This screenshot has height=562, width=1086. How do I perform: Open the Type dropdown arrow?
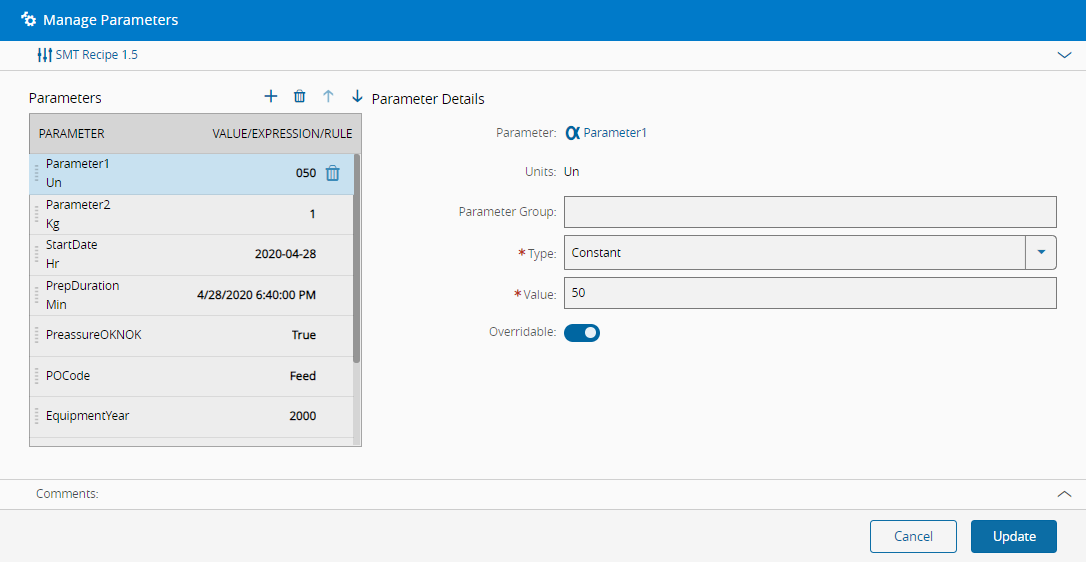[1041, 253]
